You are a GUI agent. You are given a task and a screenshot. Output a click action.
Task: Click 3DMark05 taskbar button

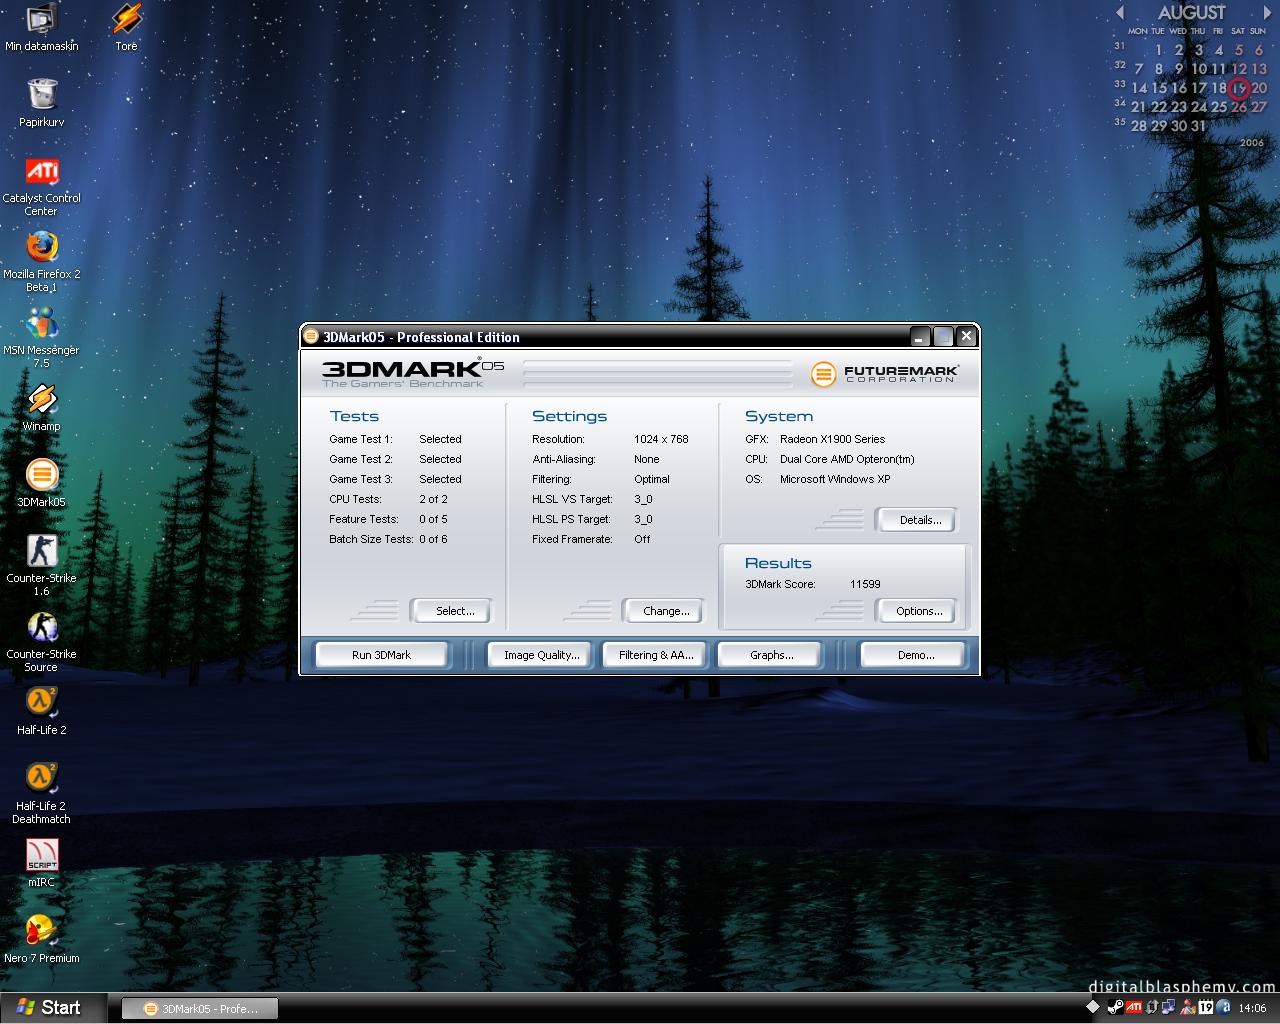pyautogui.click(x=200, y=1009)
